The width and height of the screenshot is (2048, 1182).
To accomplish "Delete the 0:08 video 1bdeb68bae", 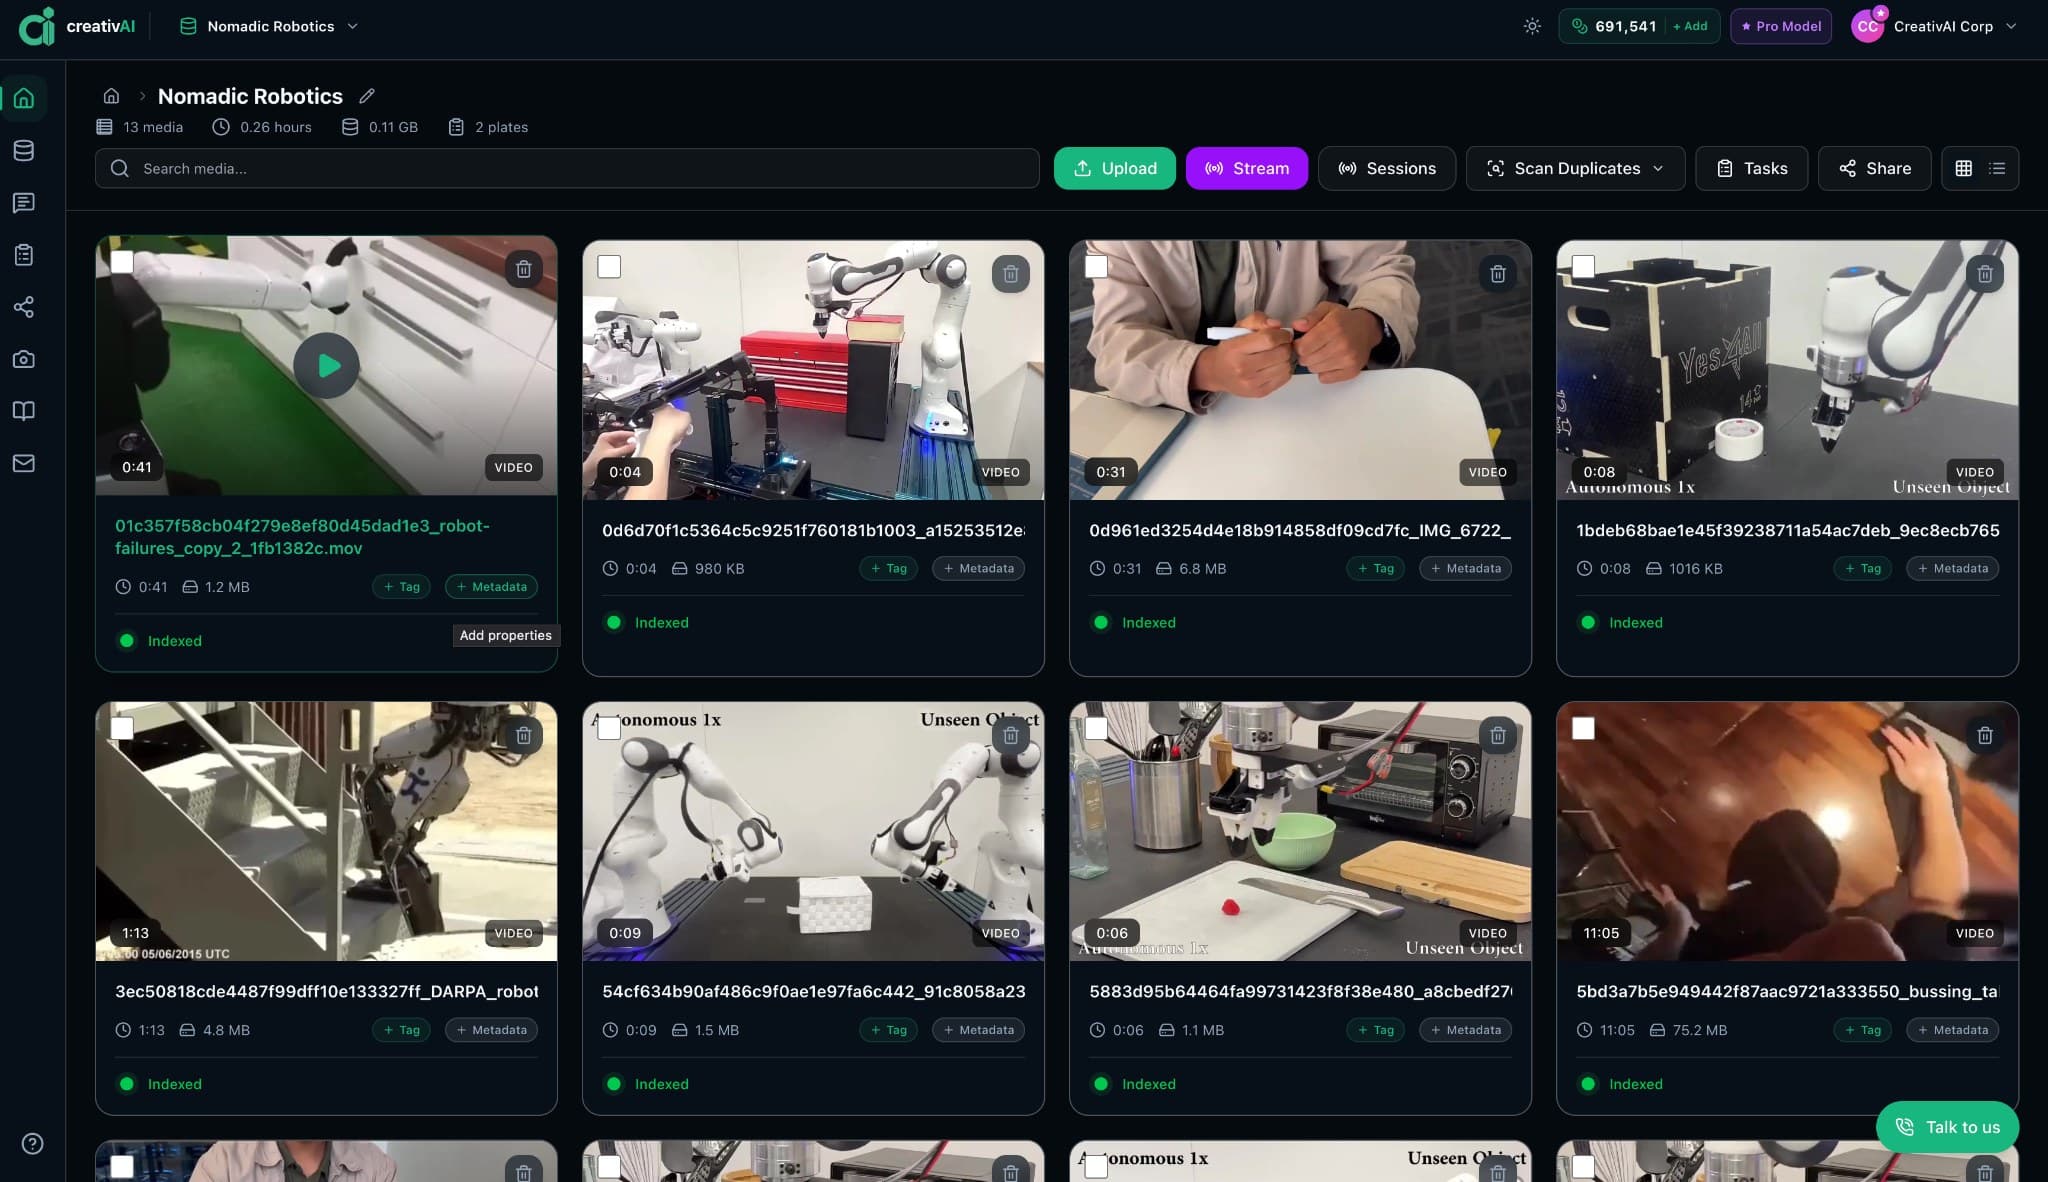I will point(1985,273).
